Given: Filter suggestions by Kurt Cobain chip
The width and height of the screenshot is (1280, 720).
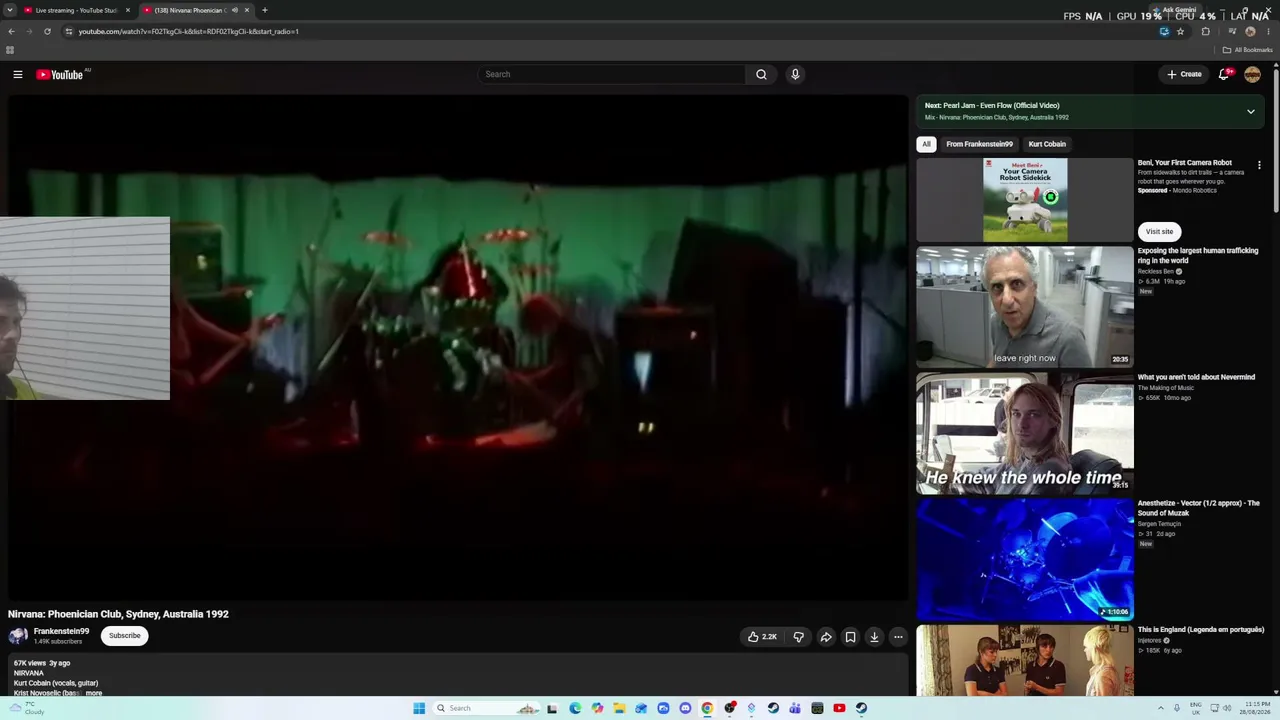Looking at the screenshot, I should (x=1047, y=144).
